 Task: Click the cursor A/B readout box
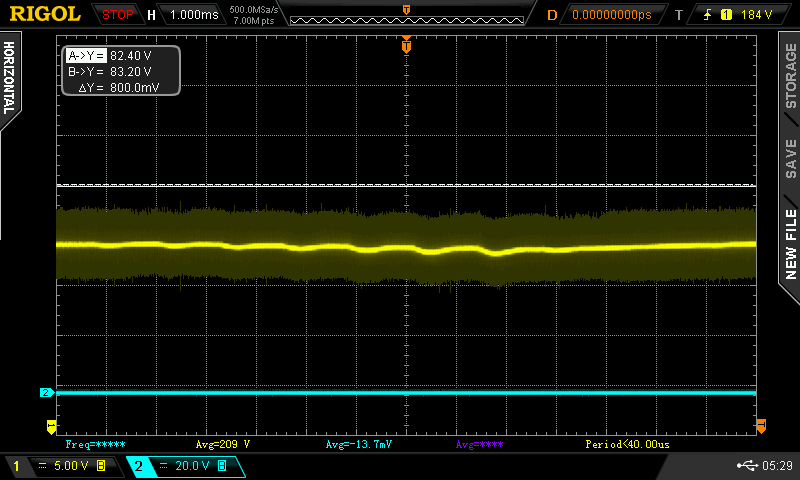click(121, 71)
